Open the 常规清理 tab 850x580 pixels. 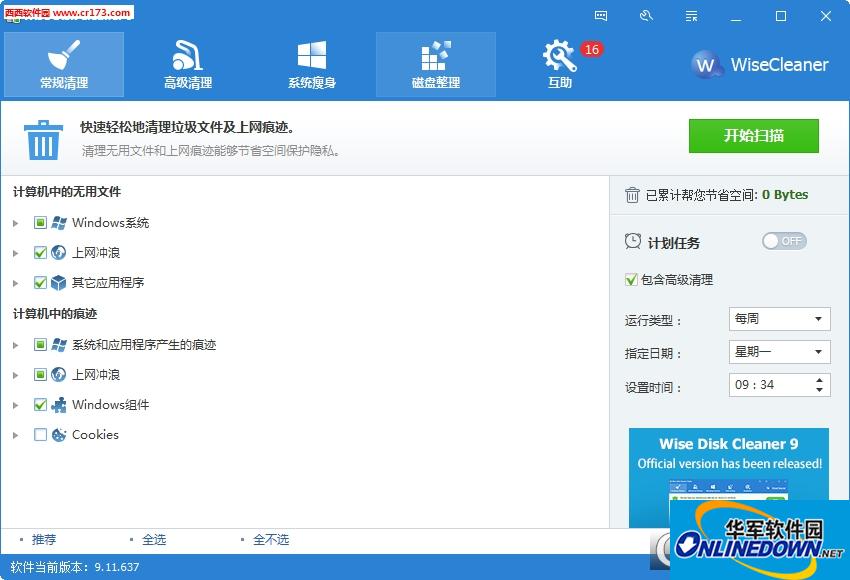64,65
